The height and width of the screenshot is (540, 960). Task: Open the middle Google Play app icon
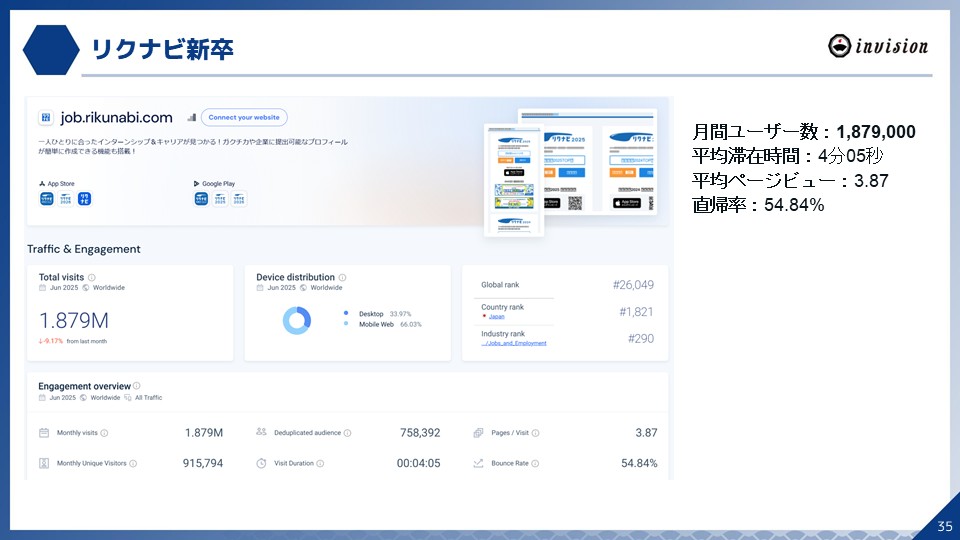tap(220, 198)
